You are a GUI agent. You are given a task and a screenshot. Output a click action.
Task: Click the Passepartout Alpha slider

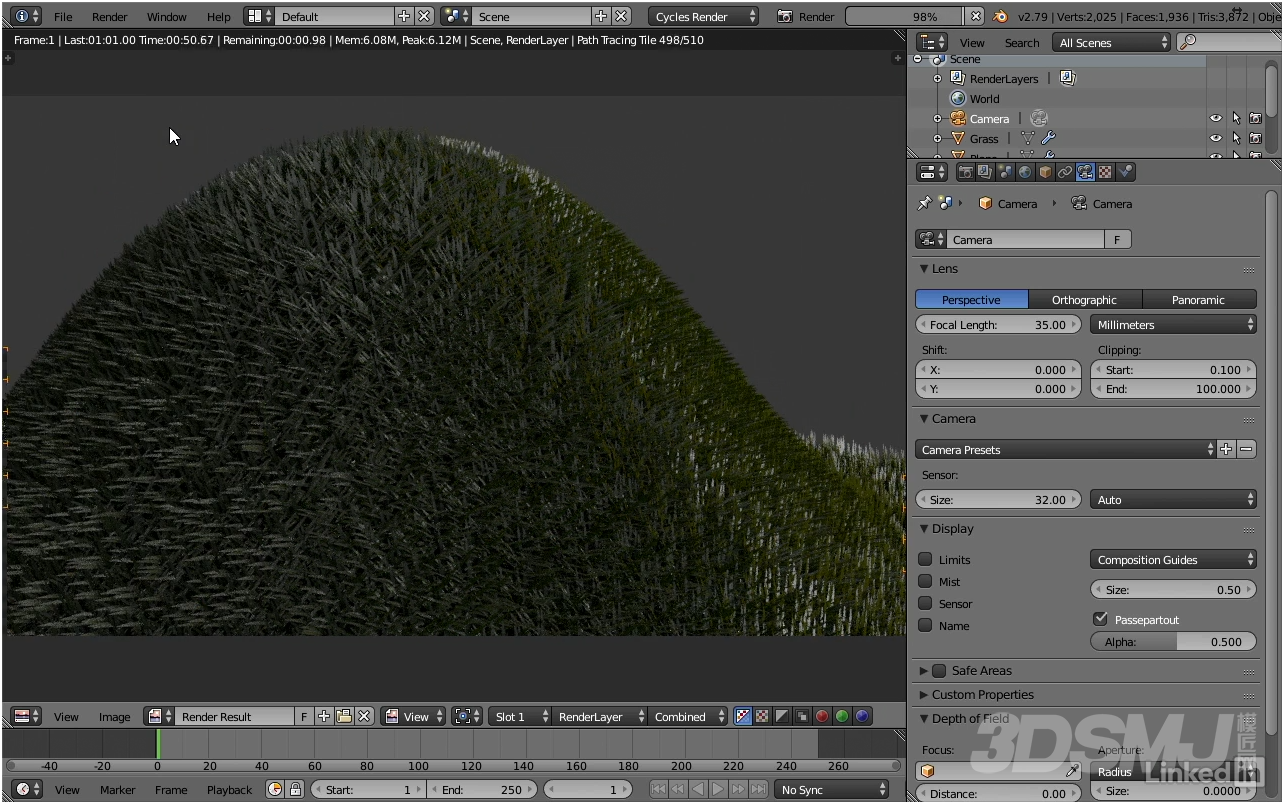coord(1173,641)
